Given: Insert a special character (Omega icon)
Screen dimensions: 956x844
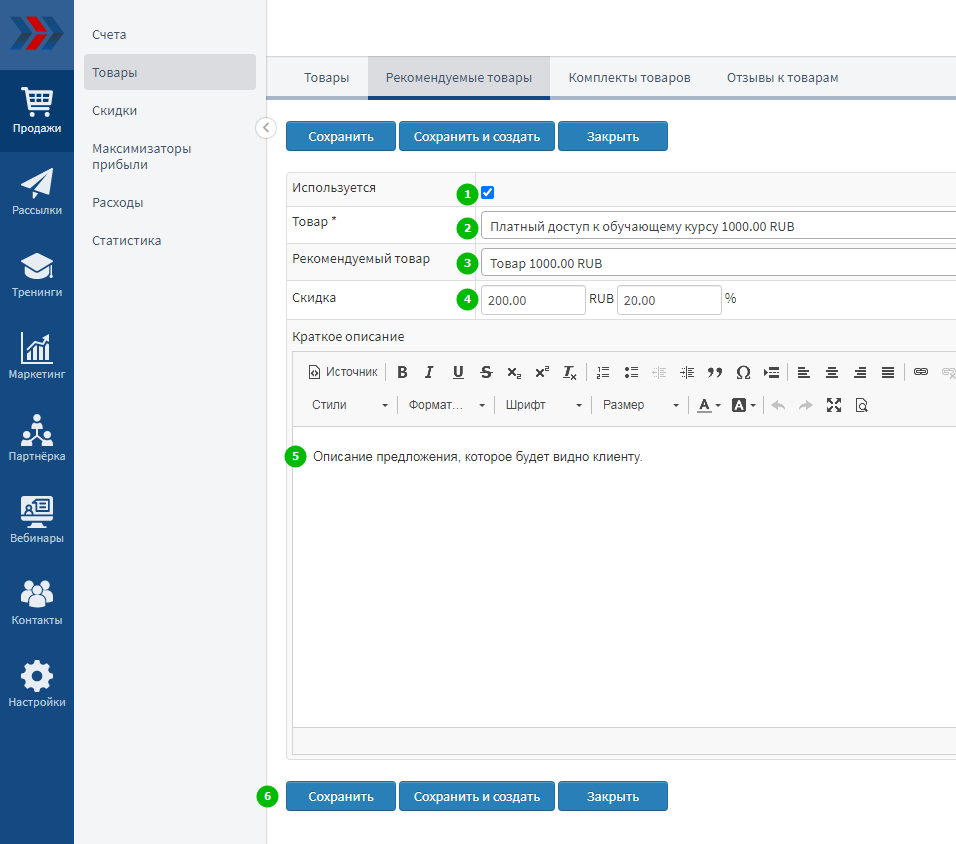Looking at the screenshot, I should coord(743,372).
